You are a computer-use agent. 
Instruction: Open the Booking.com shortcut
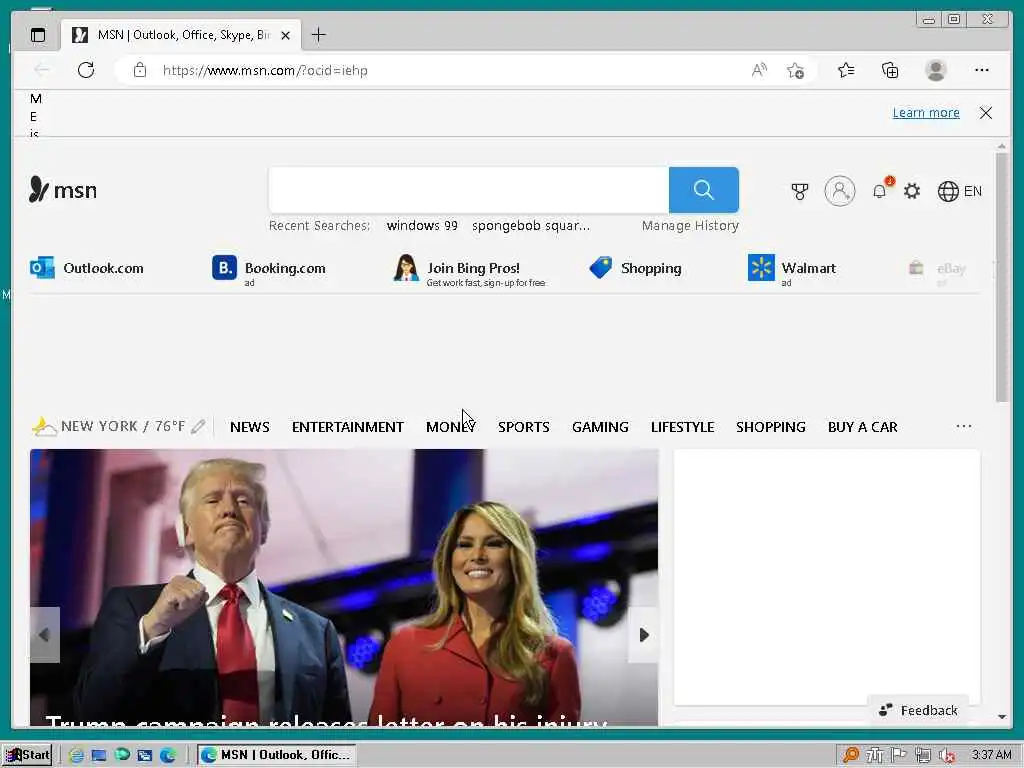click(x=269, y=268)
